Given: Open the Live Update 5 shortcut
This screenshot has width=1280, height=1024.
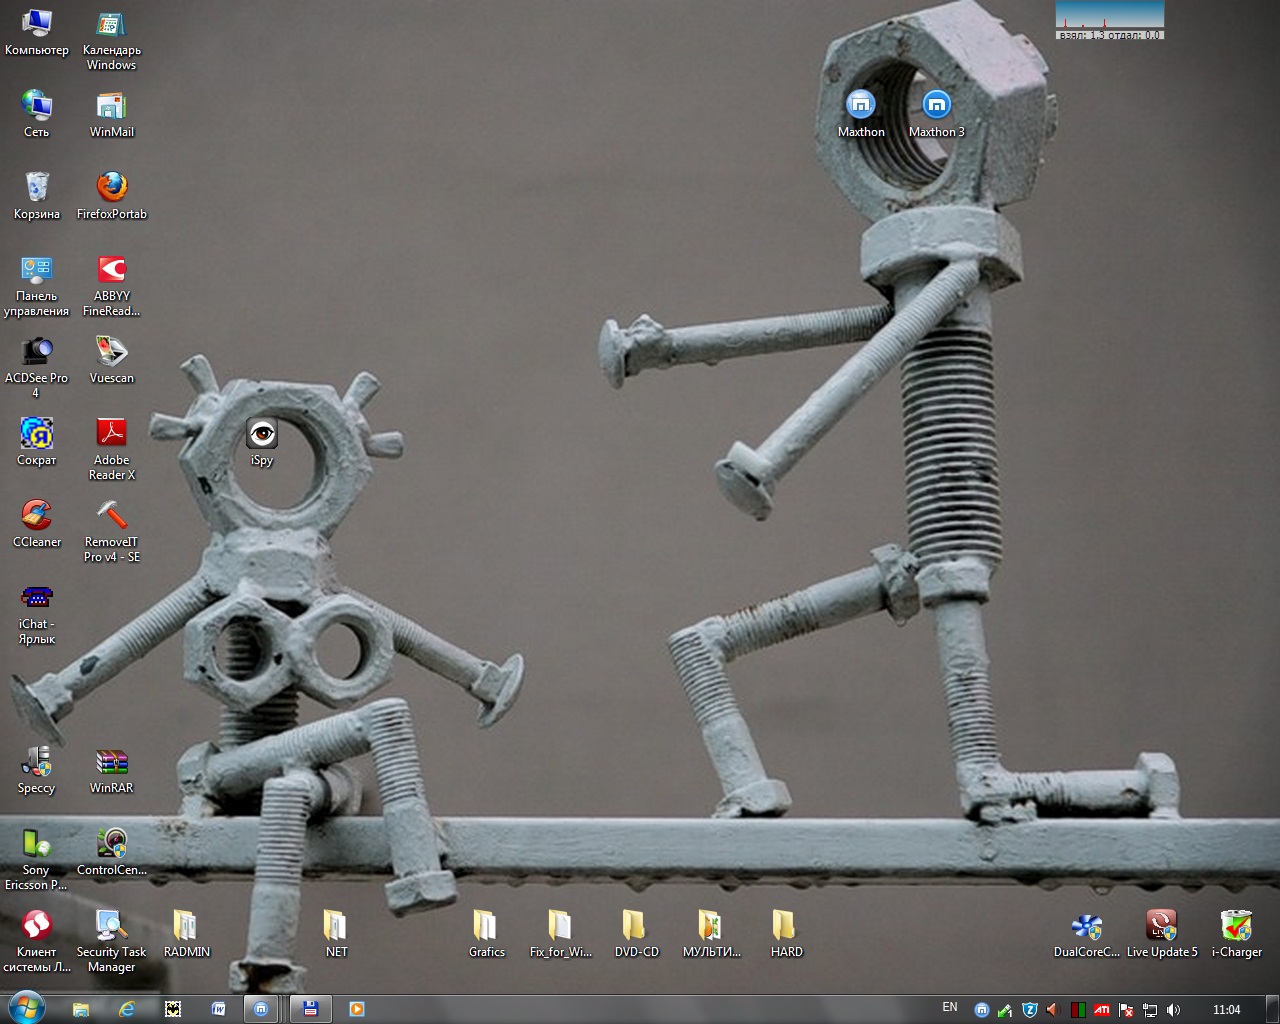Looking at the screenshot, I should (1161, 926).
